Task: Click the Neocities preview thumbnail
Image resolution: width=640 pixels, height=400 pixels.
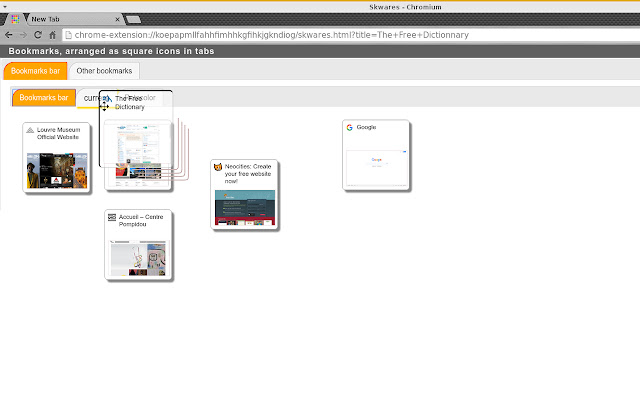Action: click(x=245, y=208)
